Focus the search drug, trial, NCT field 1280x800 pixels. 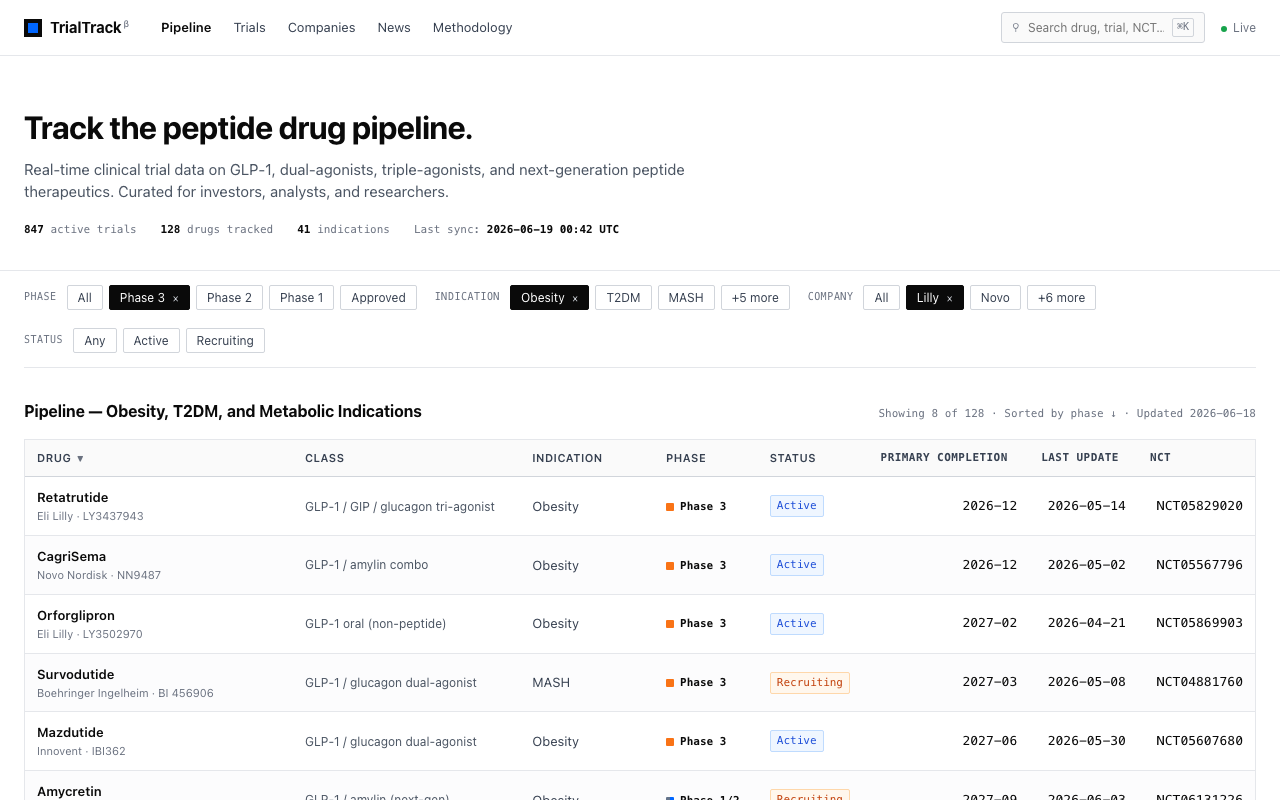[1102, 28]
